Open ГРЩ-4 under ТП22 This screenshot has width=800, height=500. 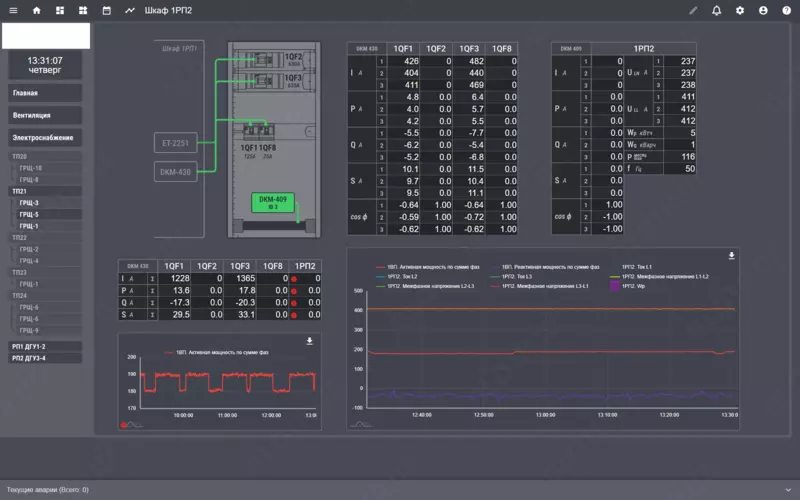point(48,261)
